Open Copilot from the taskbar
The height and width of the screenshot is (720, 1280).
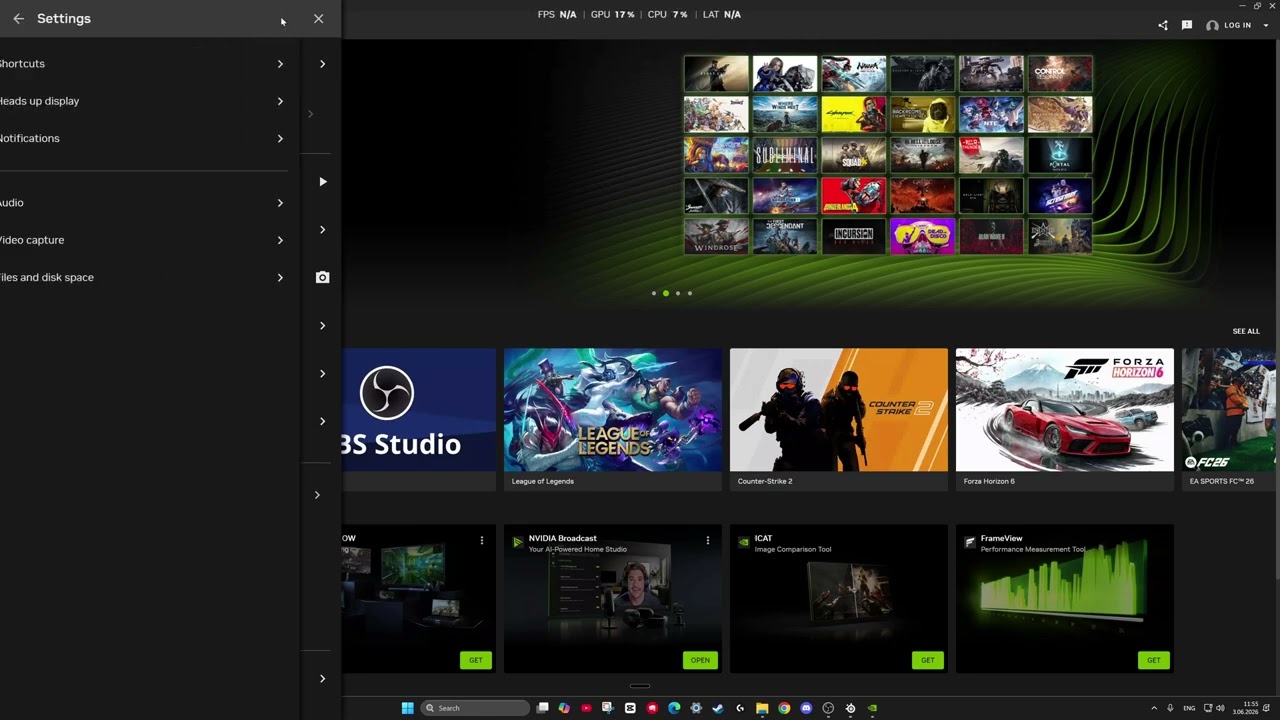point(564,708)
